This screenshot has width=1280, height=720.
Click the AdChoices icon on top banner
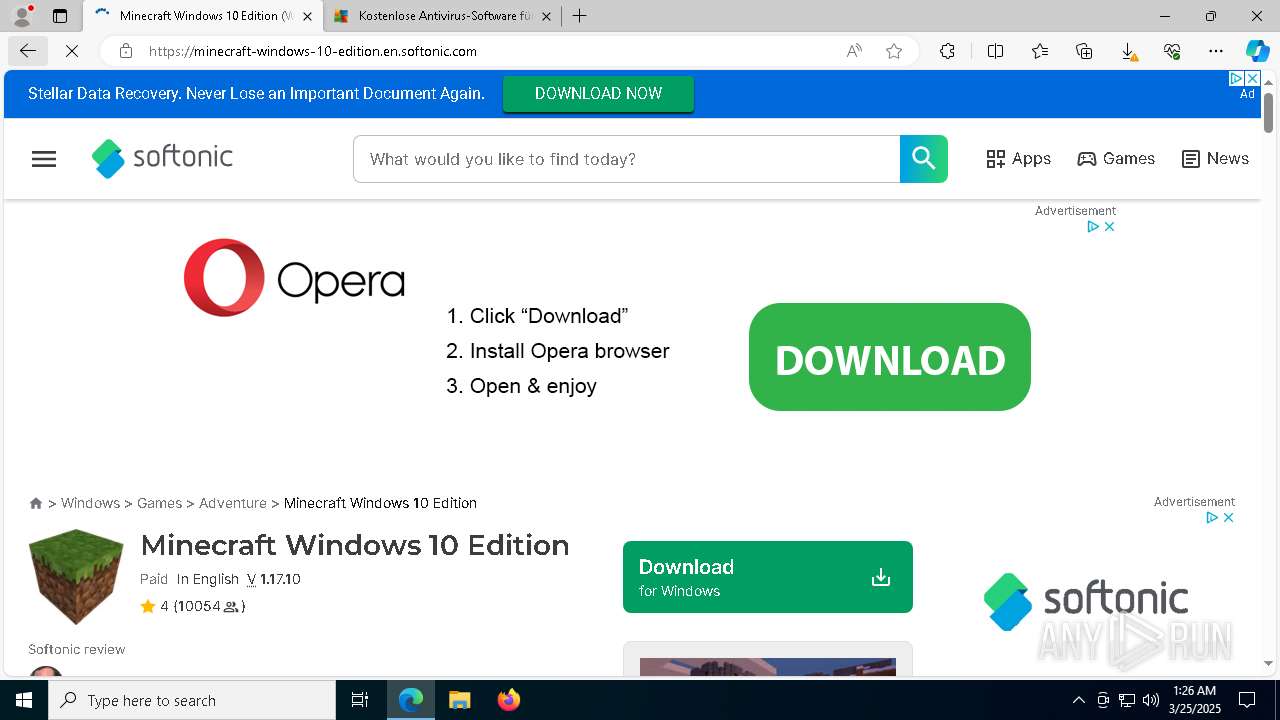(x=1236, y=78)
